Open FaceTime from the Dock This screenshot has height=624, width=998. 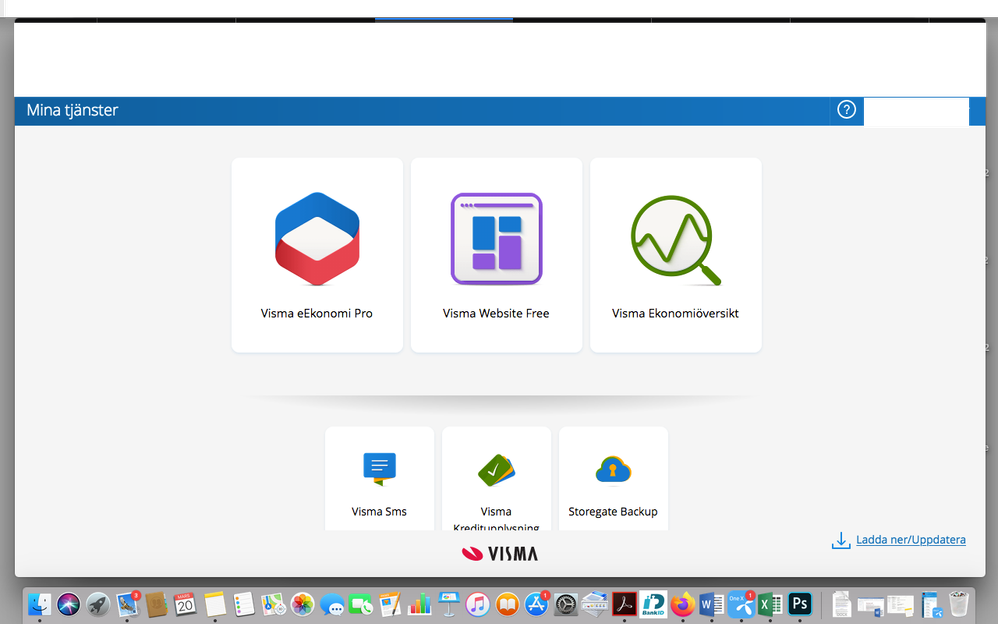coord(361,604)
